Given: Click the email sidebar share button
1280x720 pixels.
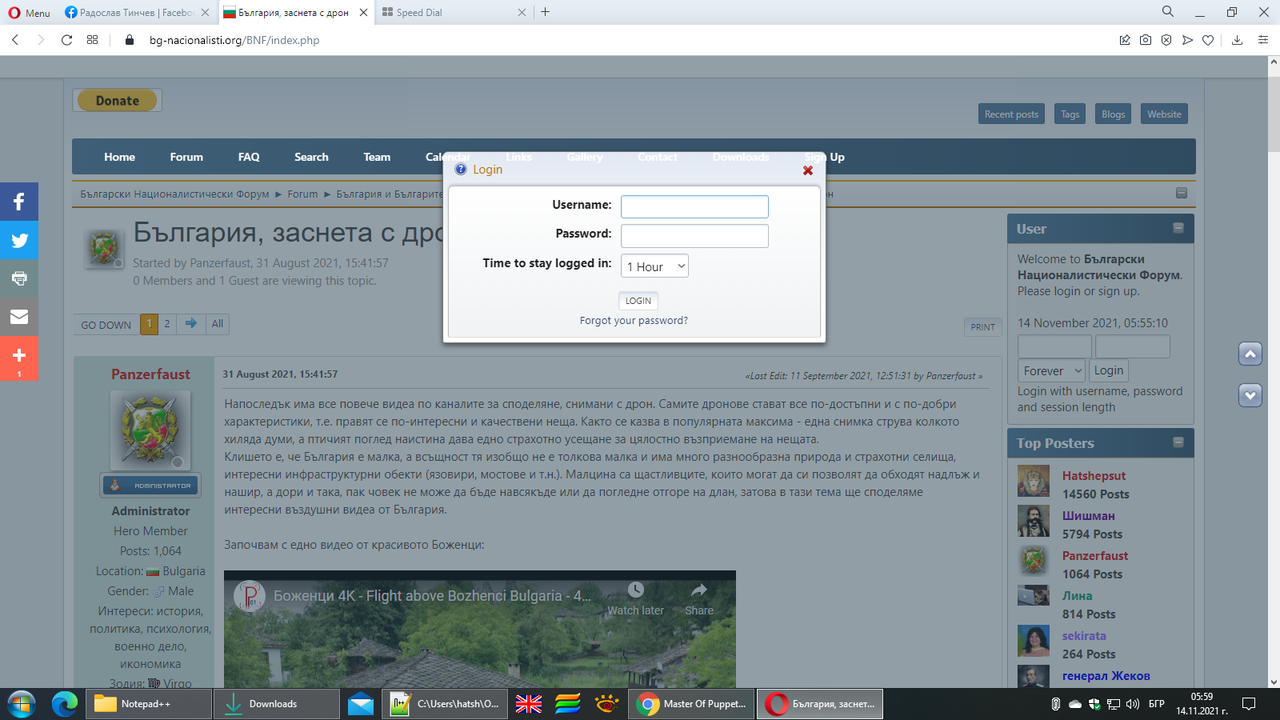Looking at the screenshot, I should click(19, 317).
